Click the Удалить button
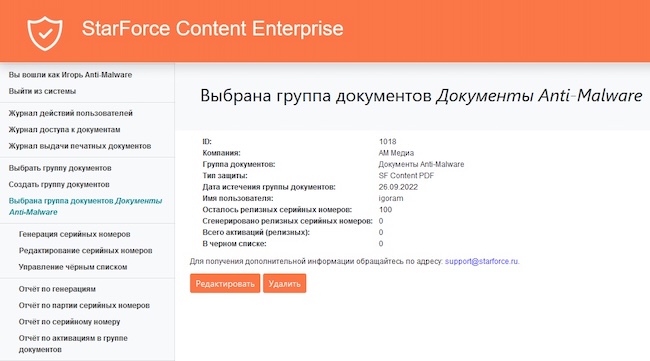The height and width of the screenshot is (361, 650). coord(284,283)
